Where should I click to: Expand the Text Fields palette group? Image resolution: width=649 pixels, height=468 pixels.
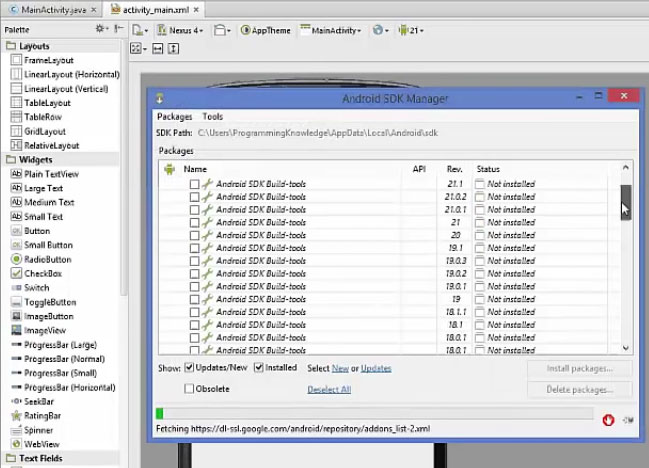11,458
